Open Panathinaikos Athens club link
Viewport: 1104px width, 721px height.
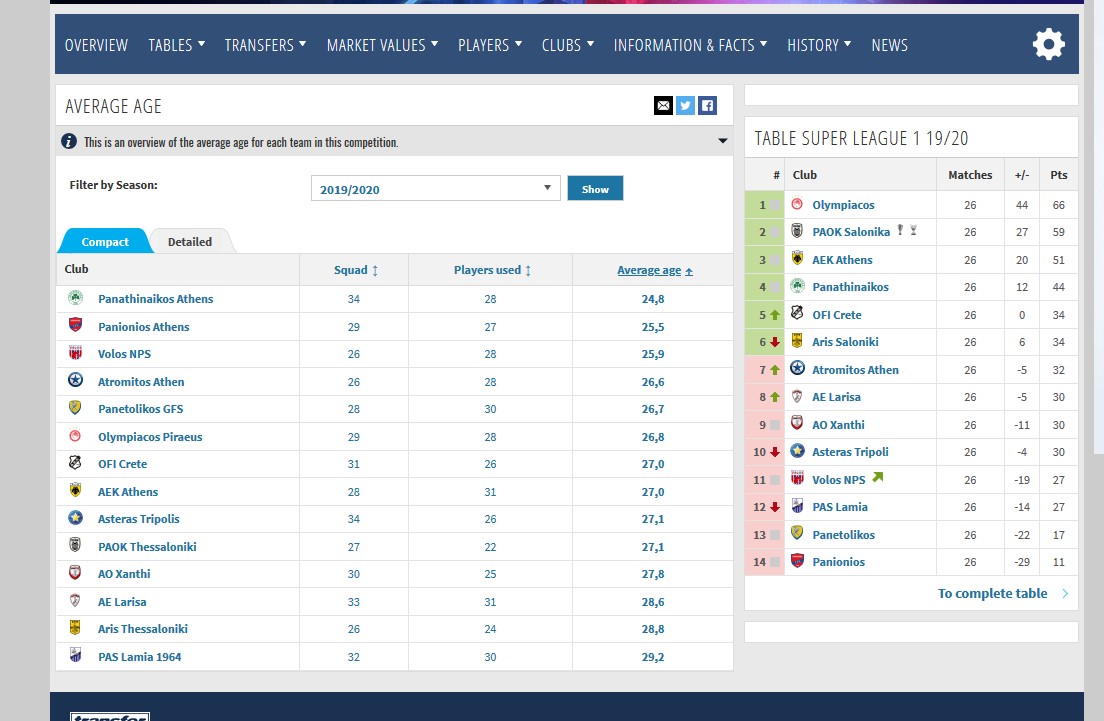tap(156, 299)
